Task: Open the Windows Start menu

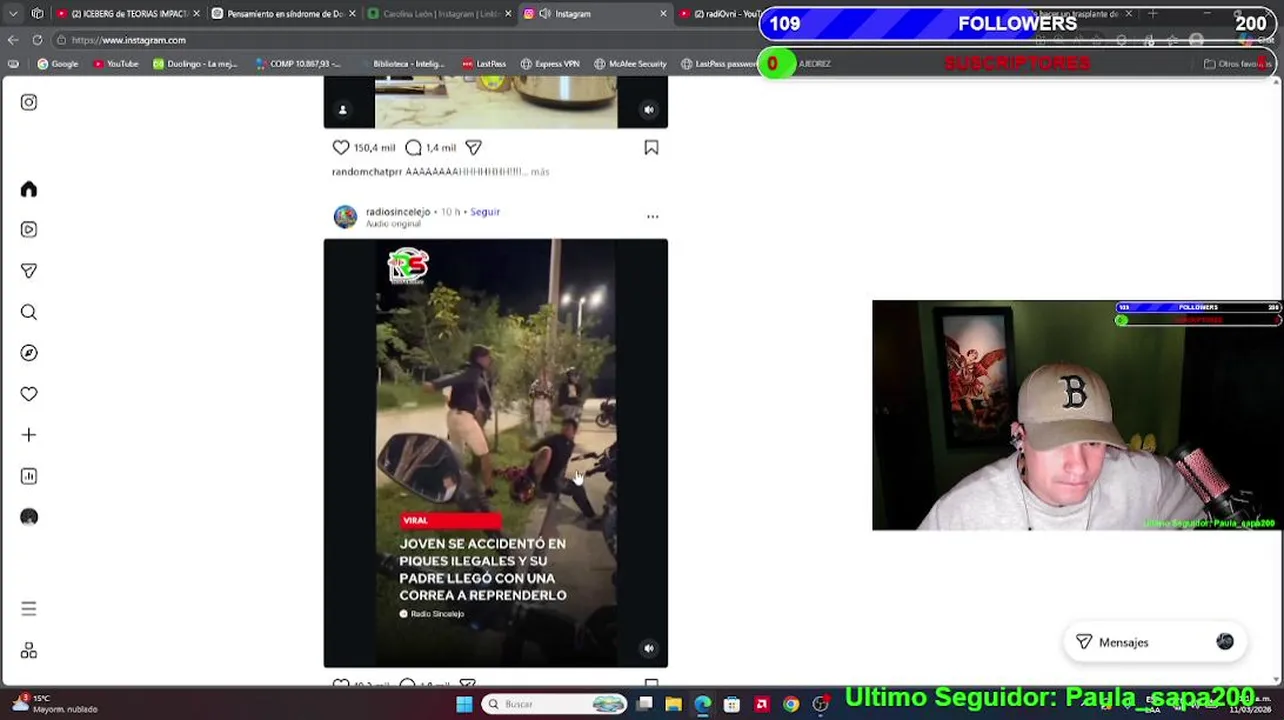Action: click(x=464, y=704)
